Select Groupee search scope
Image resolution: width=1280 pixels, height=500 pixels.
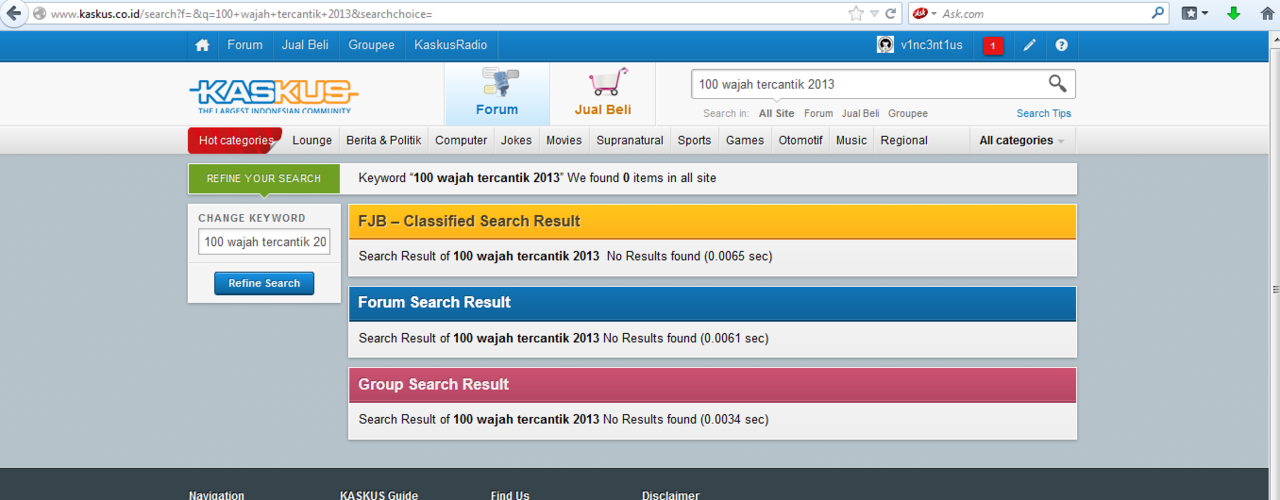tap(908, 114)
